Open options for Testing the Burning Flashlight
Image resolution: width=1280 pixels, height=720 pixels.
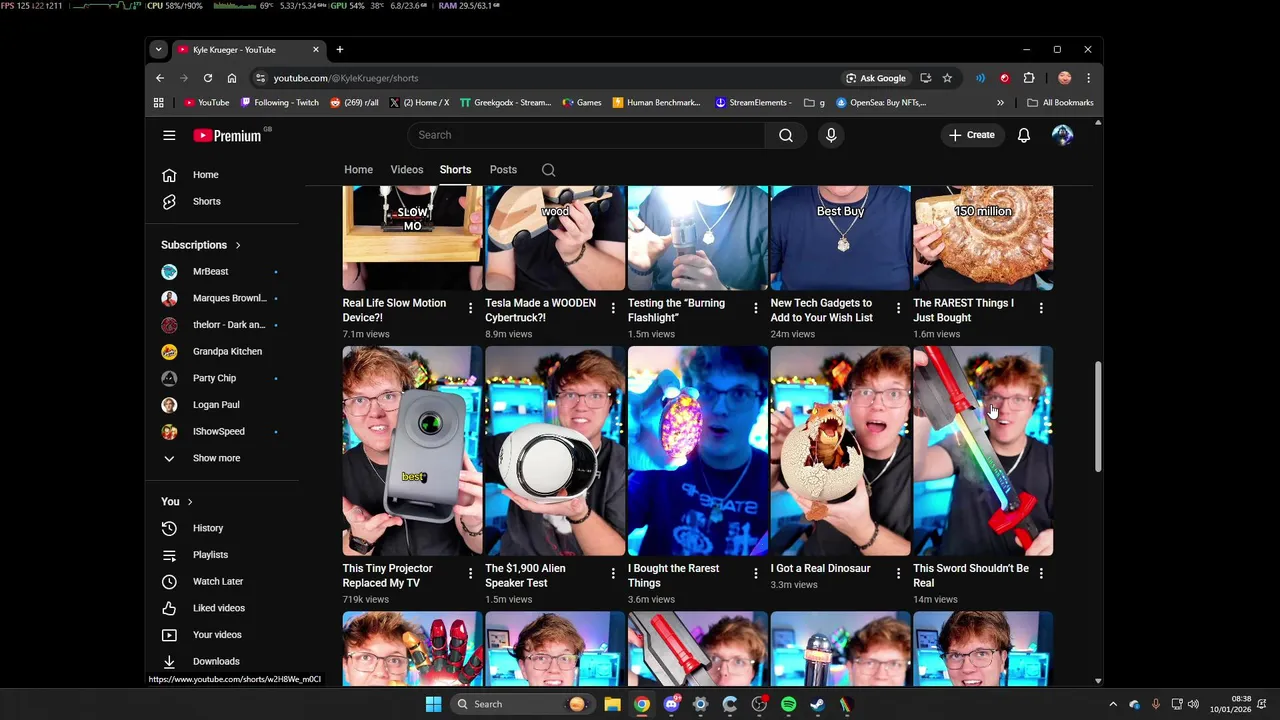click(755, 308)
